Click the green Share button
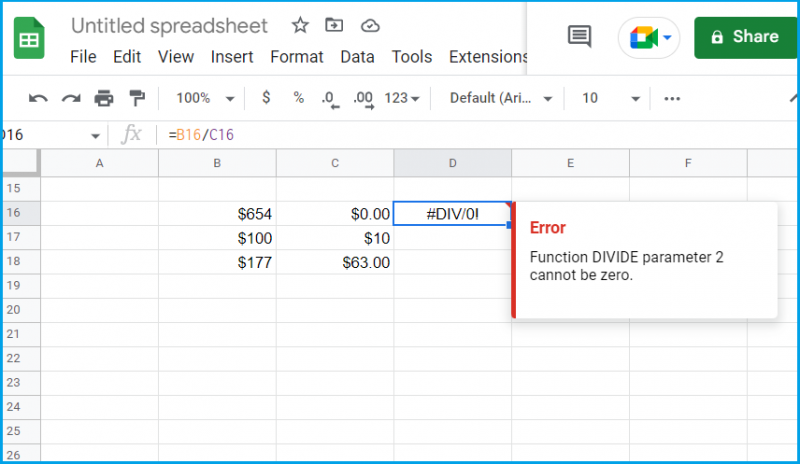Screen dimensions: 800x464 (745, 37)
